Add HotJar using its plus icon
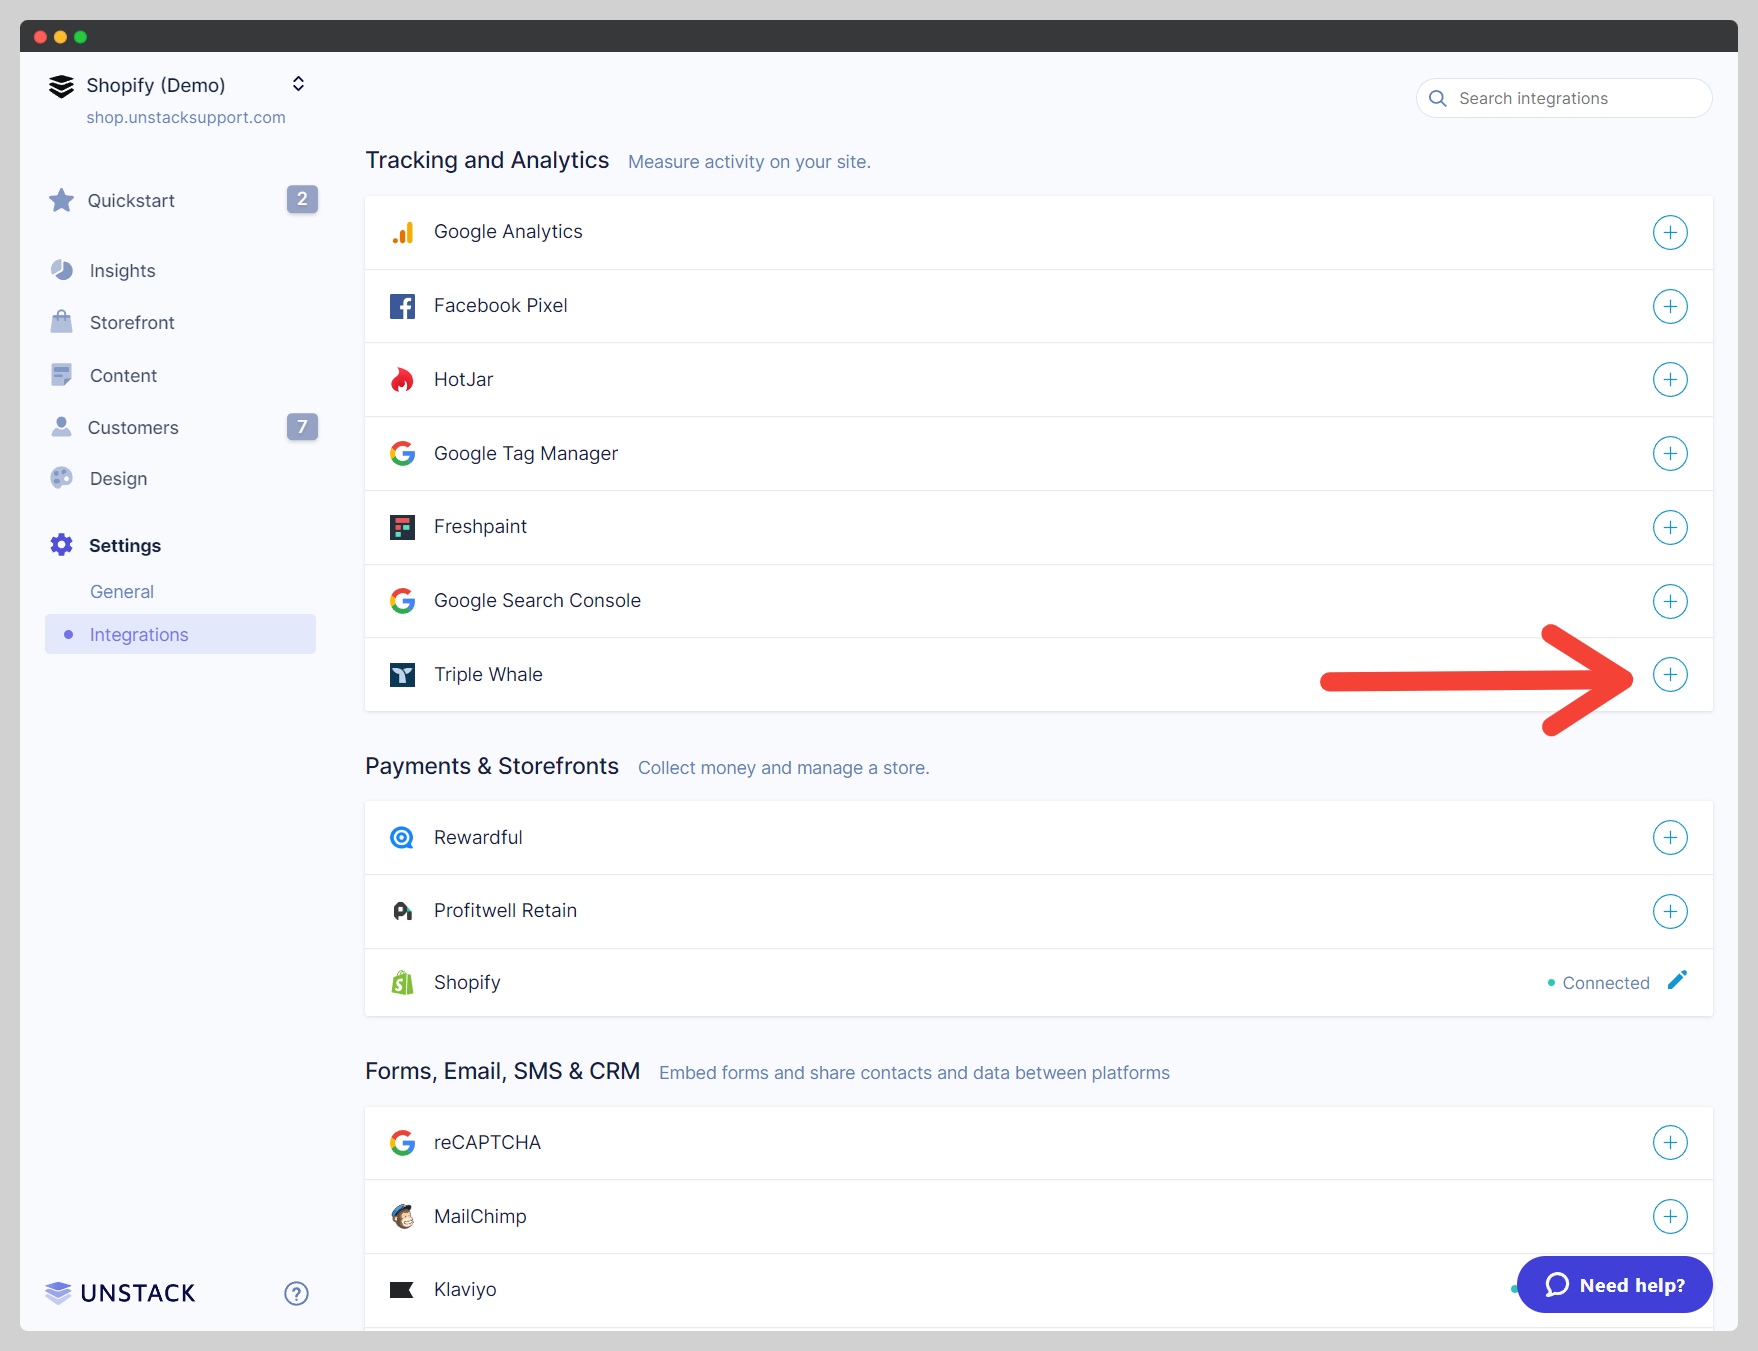 [x=1669, y=380]
